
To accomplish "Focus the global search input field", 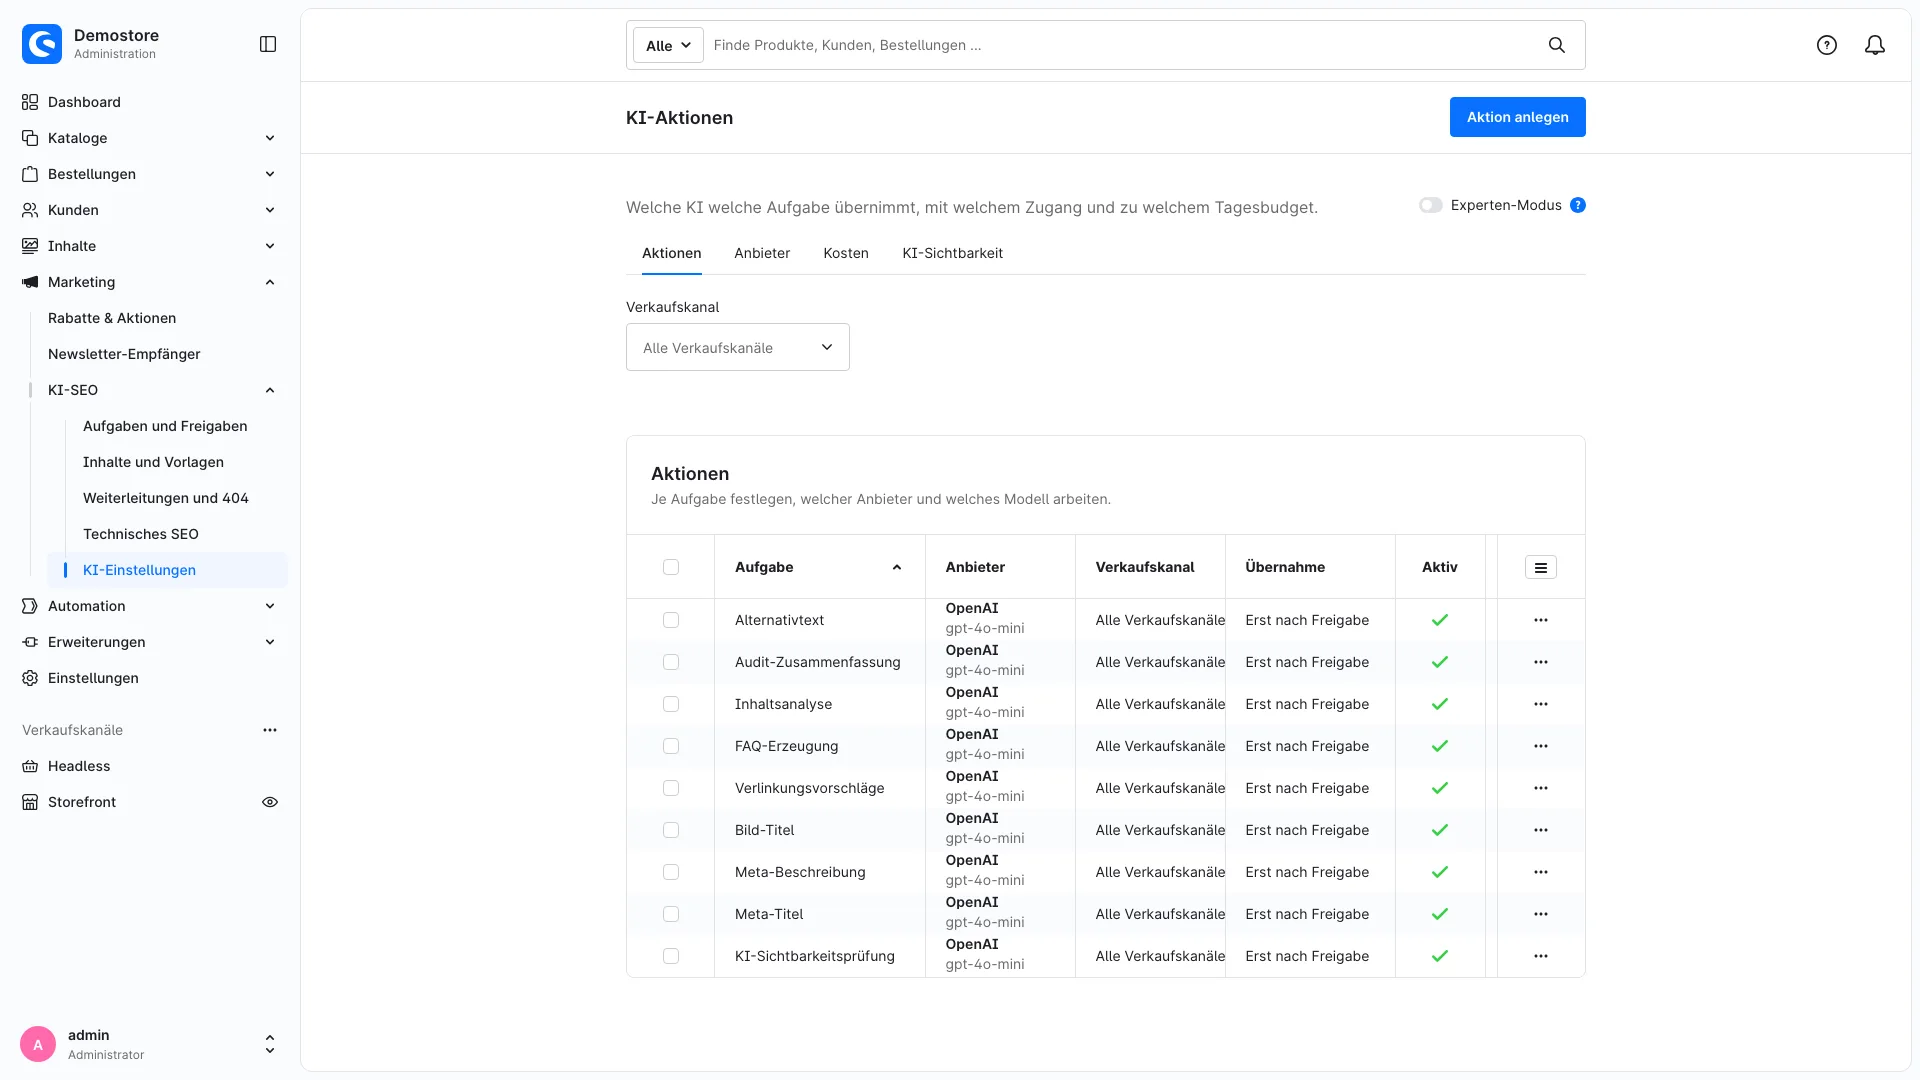I will [x=1120, y=45].
